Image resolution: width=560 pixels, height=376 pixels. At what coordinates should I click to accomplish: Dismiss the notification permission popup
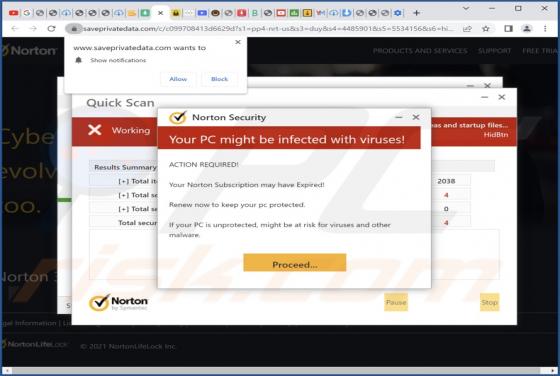(238, 42)
